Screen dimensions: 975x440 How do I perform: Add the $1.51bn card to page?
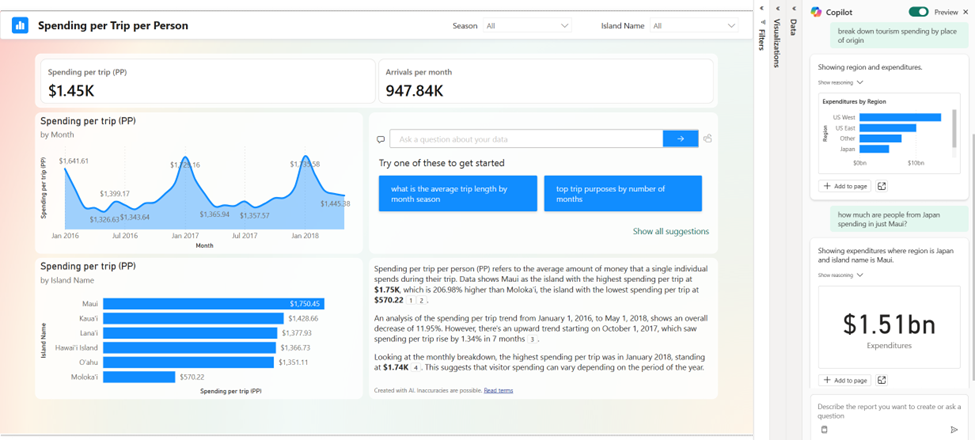point(844,380)
